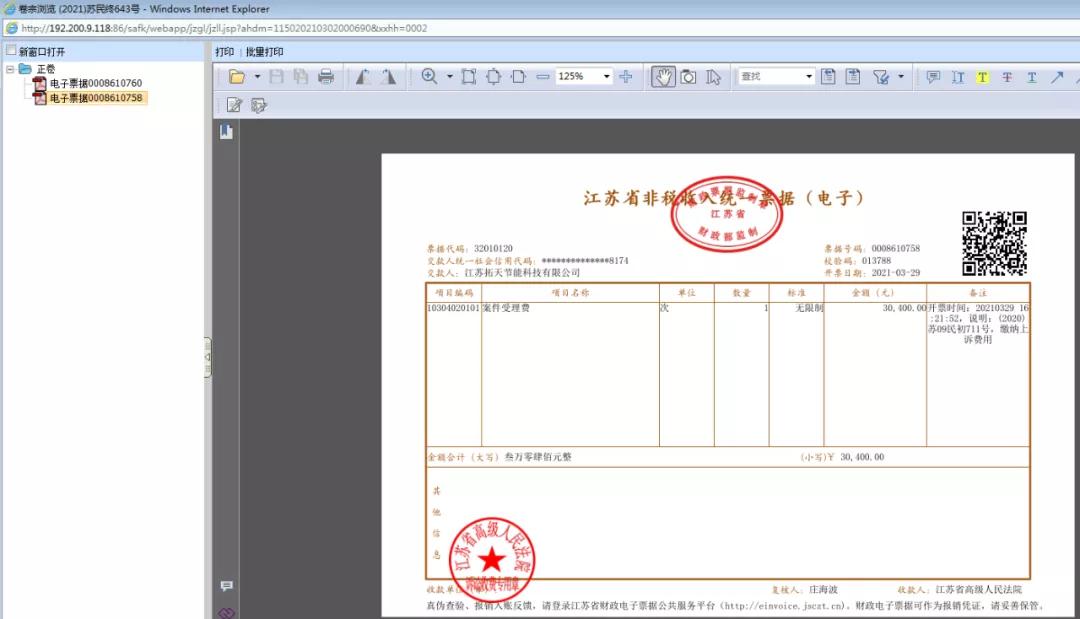1080x619 pixels.
Task: Select the Zoom magnifier tool
Action: pyautogui.click(x=430, y=77)
